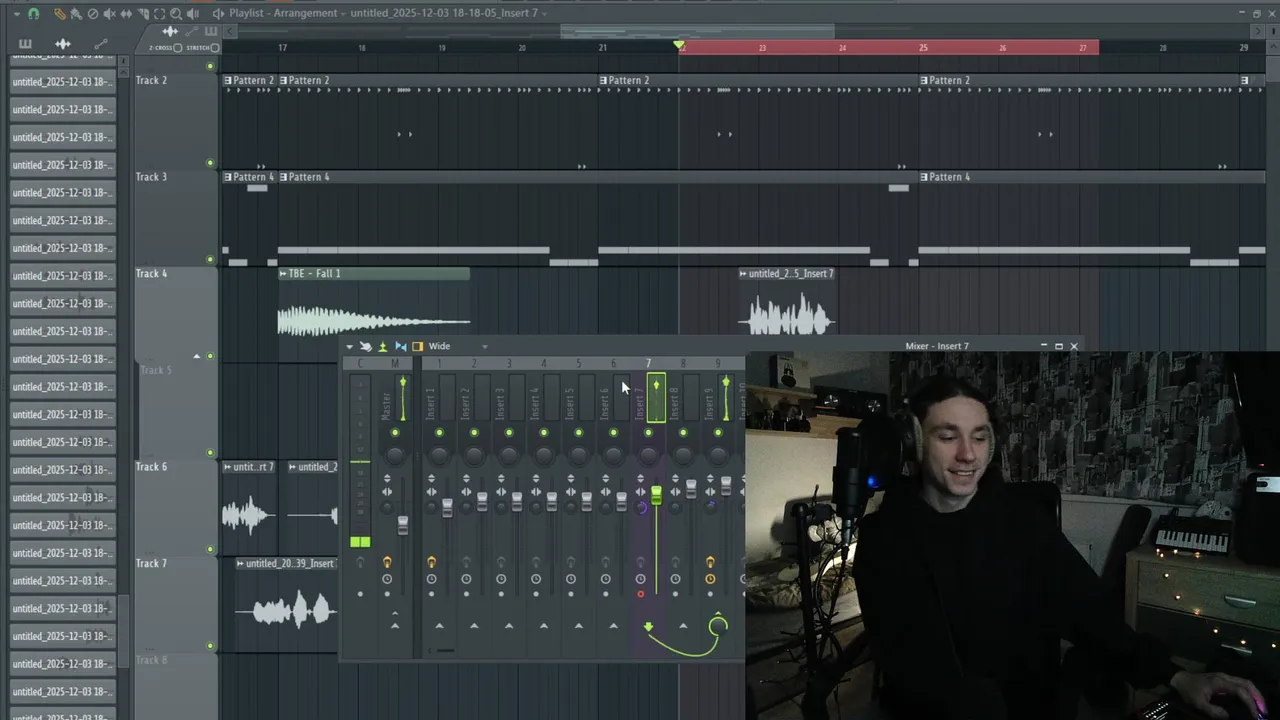
Task: Click the speaker icon before Playlist title
Action: point(218,13)
